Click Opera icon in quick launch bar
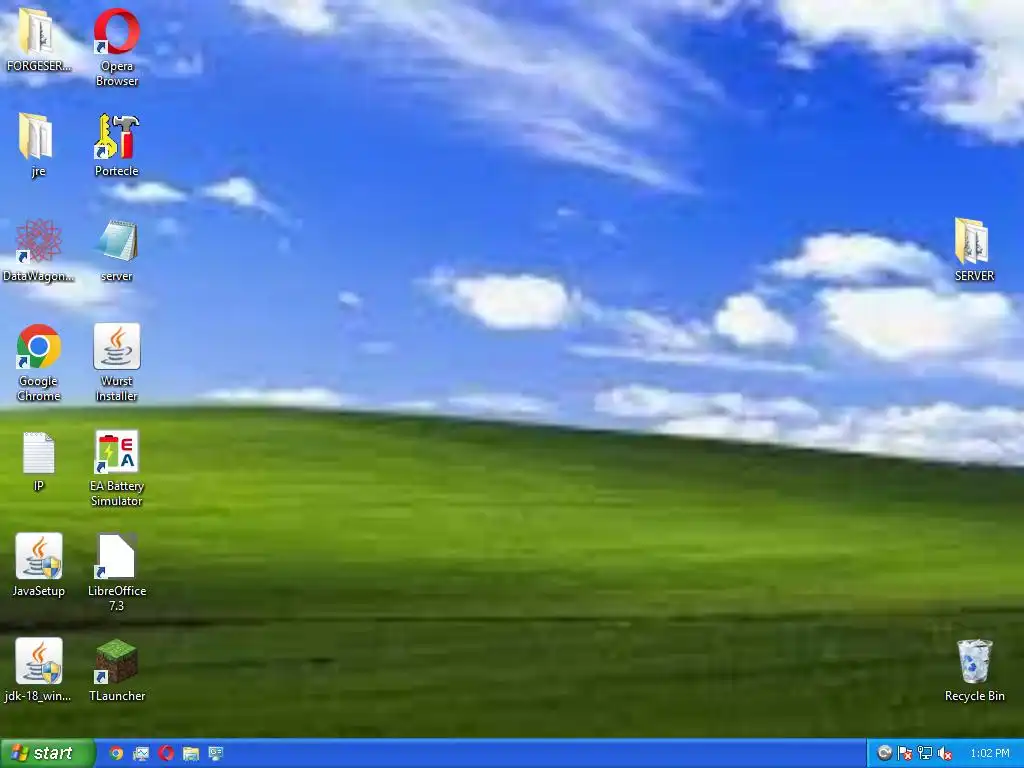 click(x=166, y=753)
